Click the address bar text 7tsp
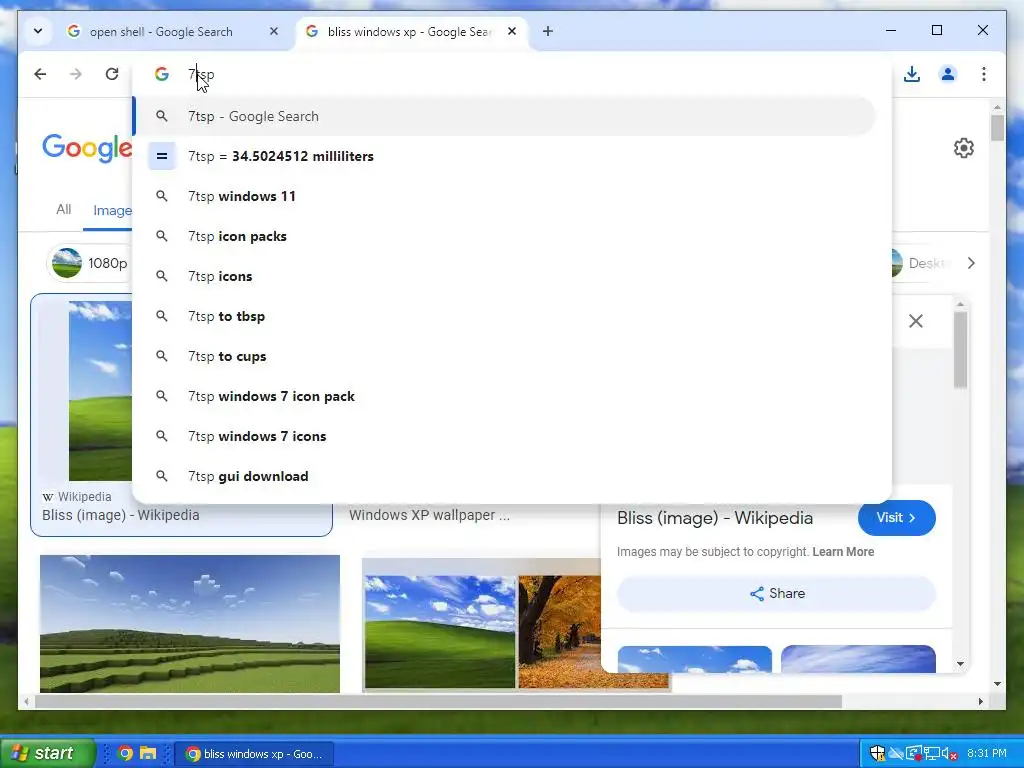The width and height of the screenshot is (1024, 768). point(201,74)
